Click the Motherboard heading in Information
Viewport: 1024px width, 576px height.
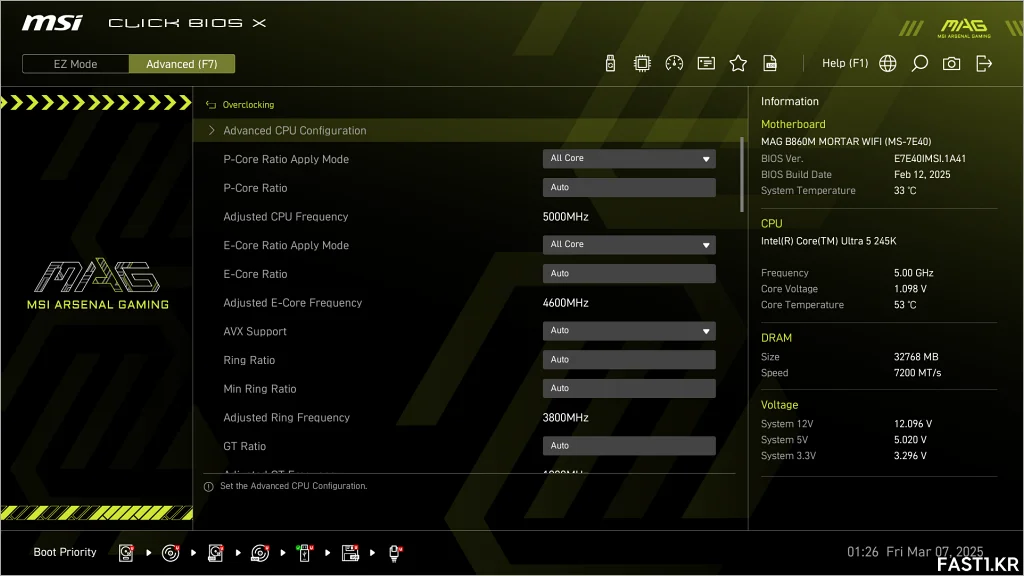tap(793, 124)
